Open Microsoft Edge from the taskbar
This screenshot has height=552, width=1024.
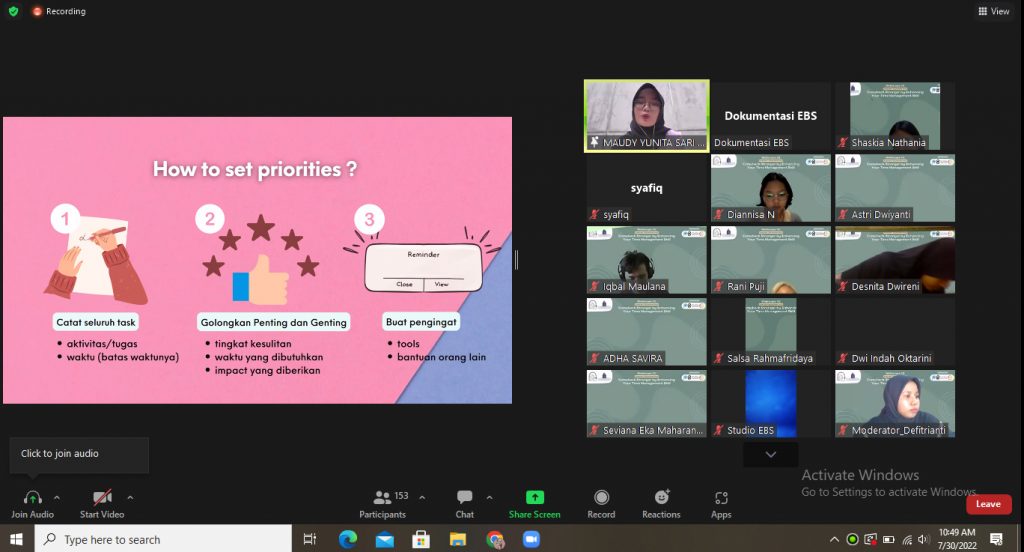pos(347,539)
